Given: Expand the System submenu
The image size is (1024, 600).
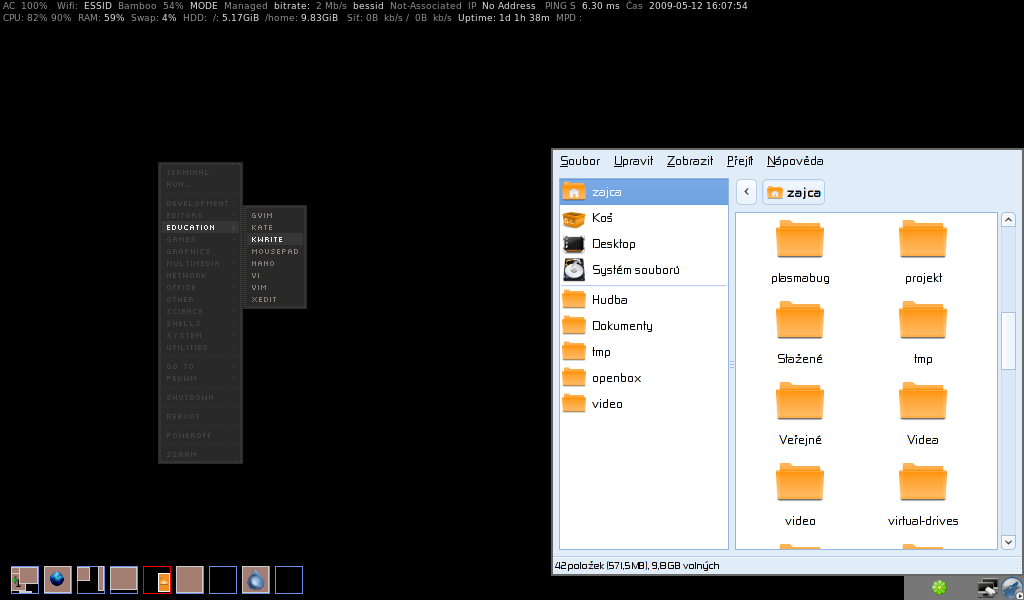Looking at the screenshot, I should click(x=200, y=336).
